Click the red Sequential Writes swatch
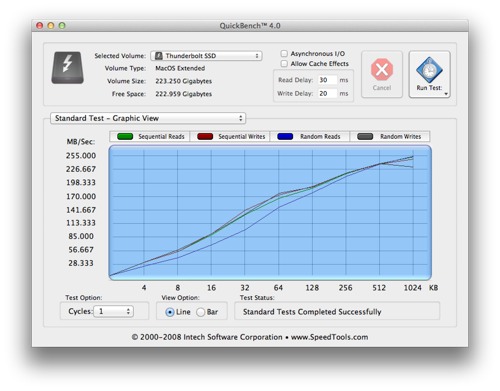Image resolution: width=500 pixels, height=391 pixels. click(x=205, y=136)
